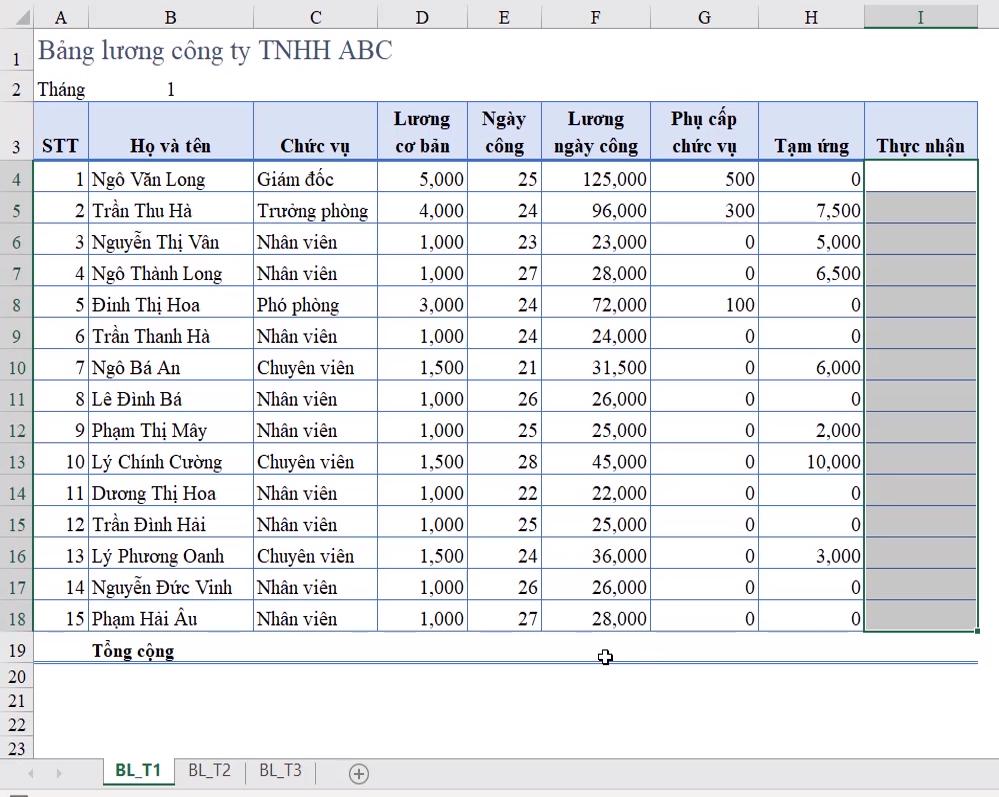Click the title 'Bảng lương công ty TNHH ABC'
This screenshot has width=999, height=797.
coord(215,51)
